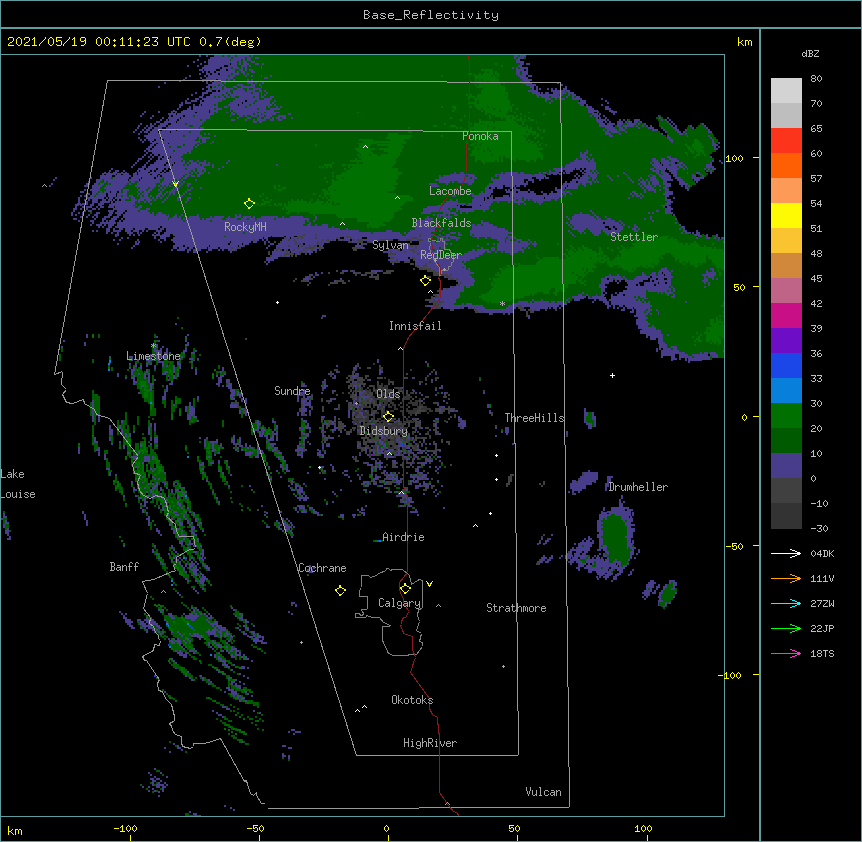Click the Base_Reflectivity title text
The image size is (862, 842).
click(431, 15)
